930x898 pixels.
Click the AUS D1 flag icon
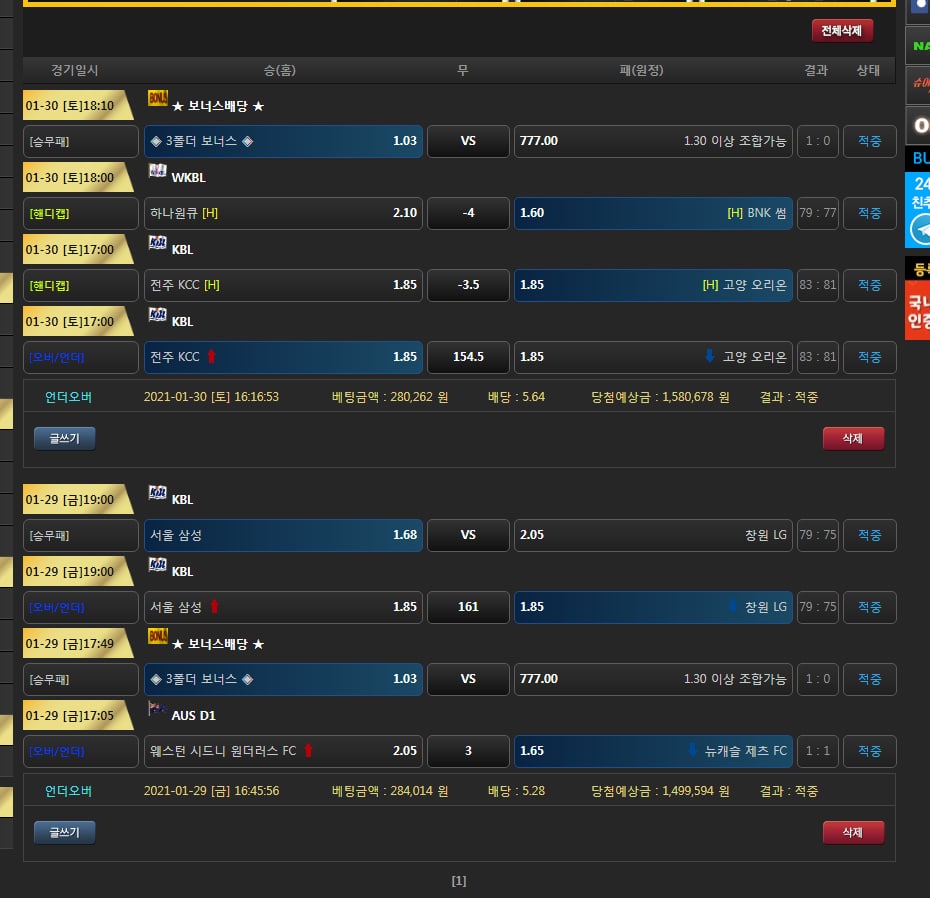pos(157,709)
